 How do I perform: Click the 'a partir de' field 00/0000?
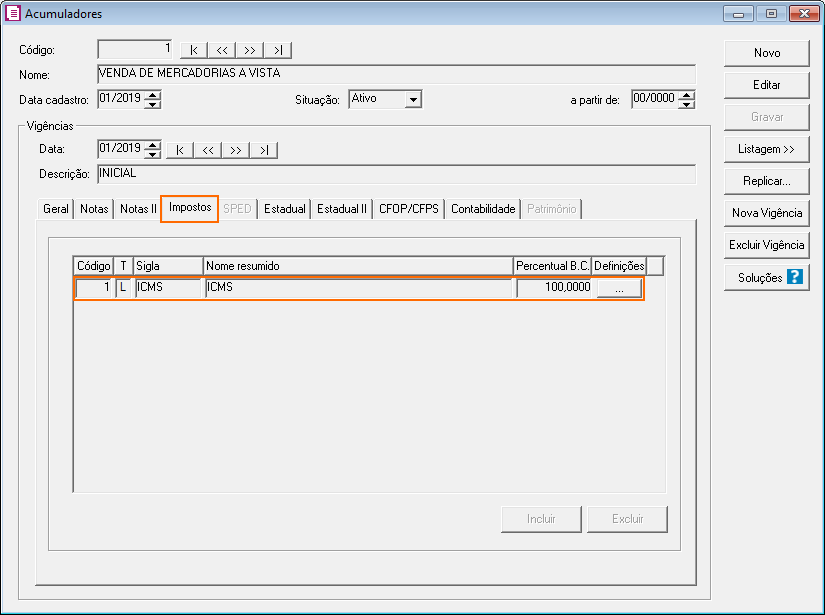click(655, 99)
